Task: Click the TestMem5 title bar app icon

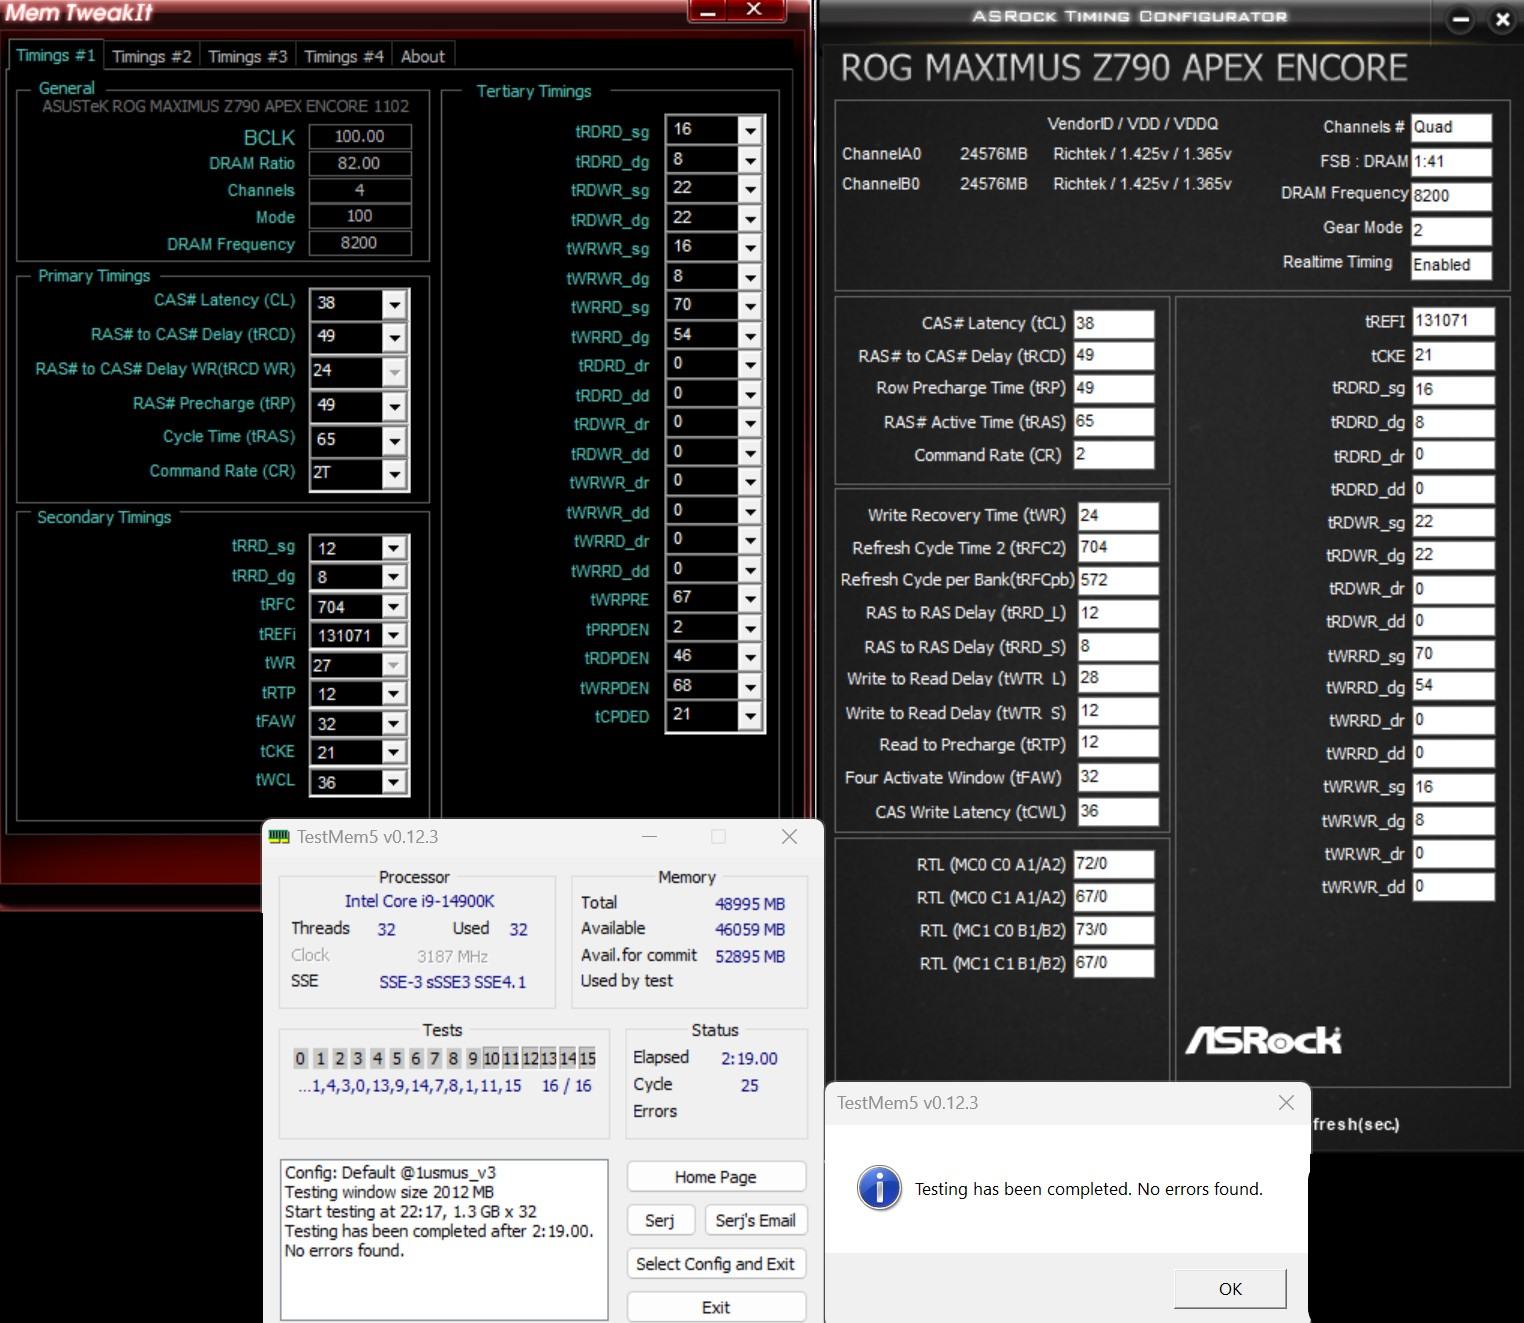Action: point(279,837)
